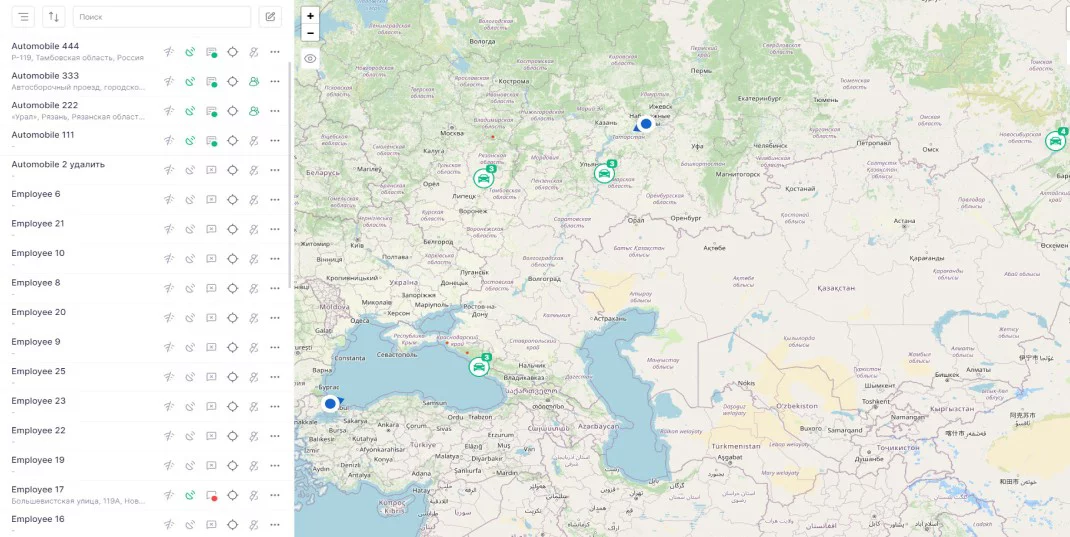Click satellite icon for Automobile 111
The height and width of the screenshot is (537, 1070).
tap(190, 141)
